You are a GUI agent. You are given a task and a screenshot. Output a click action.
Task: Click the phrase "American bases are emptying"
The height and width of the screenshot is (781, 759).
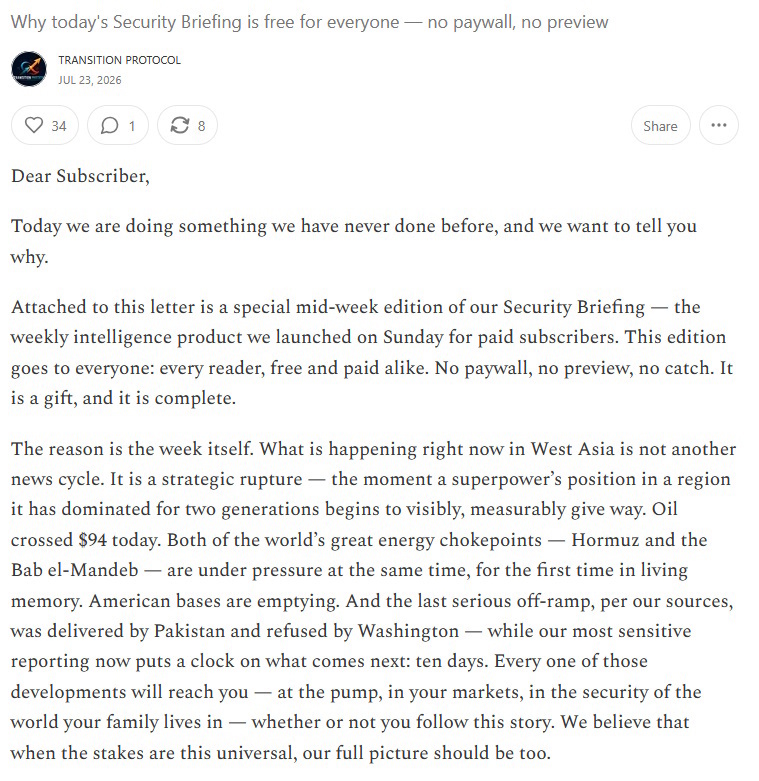(214, 601)
